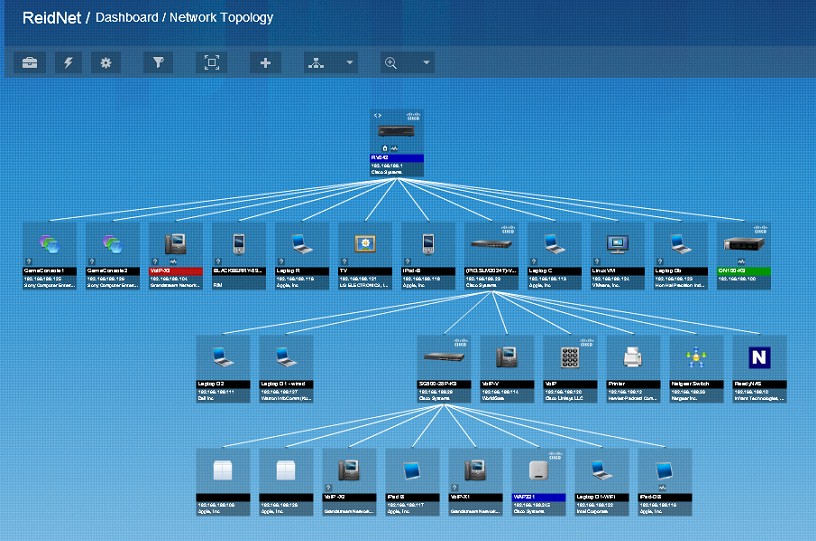Open the briefcase toolbox button
Screen dimensions: 816x541
pos(30,63)
